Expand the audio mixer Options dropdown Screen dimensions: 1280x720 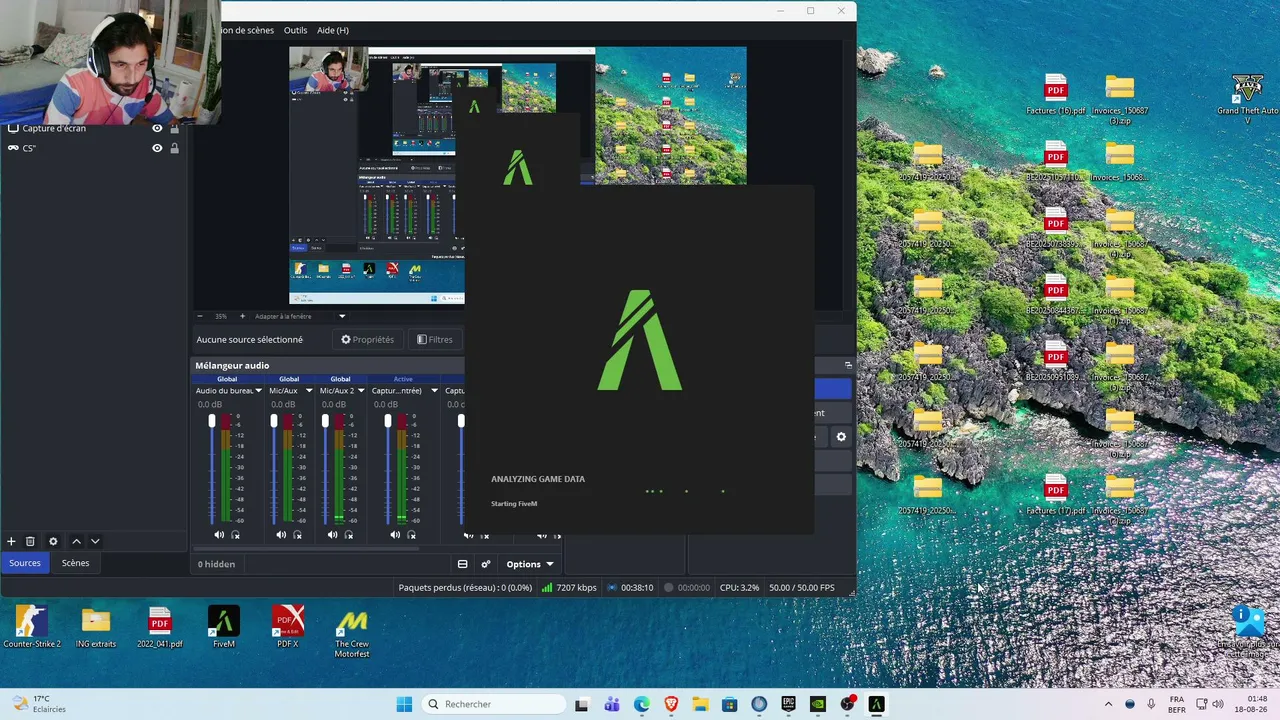529,564
